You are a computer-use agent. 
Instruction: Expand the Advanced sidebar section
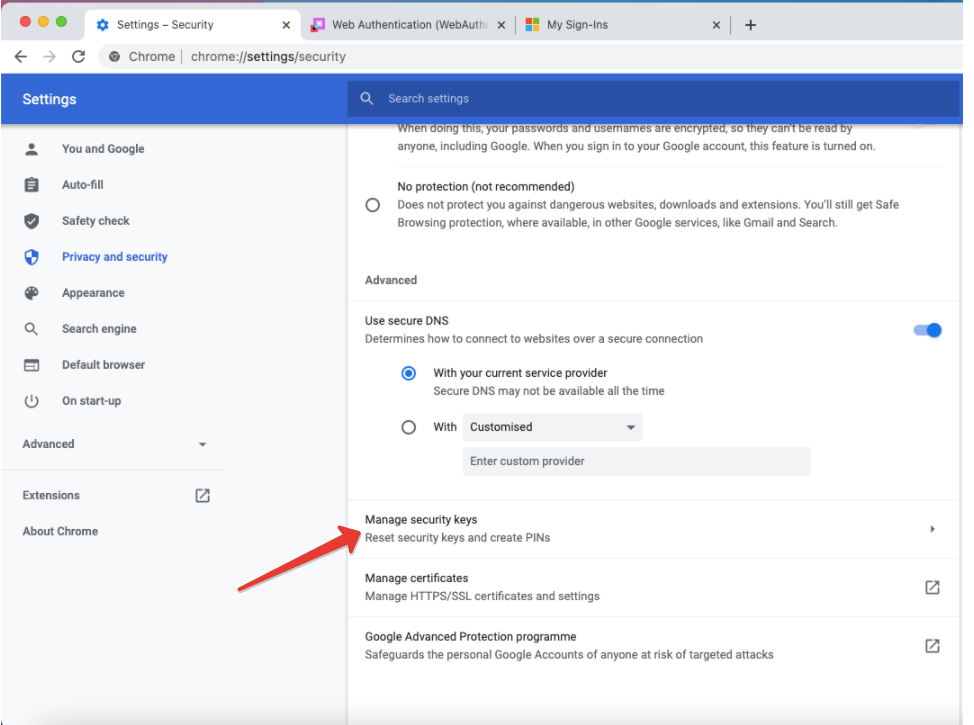pyautogui.click(x=114, y=444)
